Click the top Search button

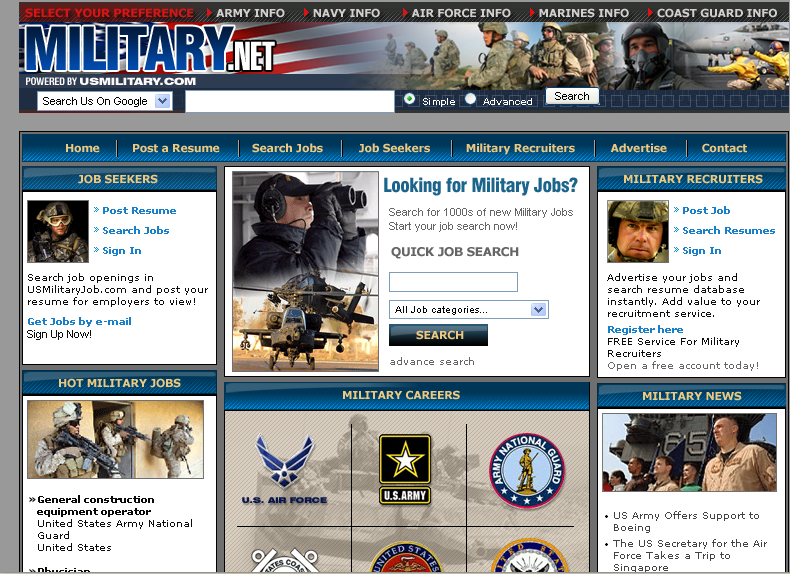(x=572, y=96)
